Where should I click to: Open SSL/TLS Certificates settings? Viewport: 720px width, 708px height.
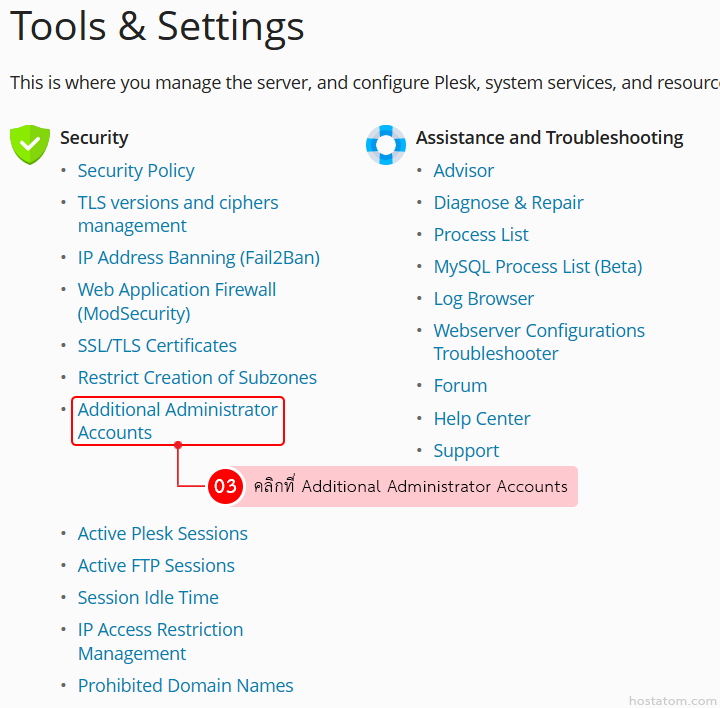157,346
